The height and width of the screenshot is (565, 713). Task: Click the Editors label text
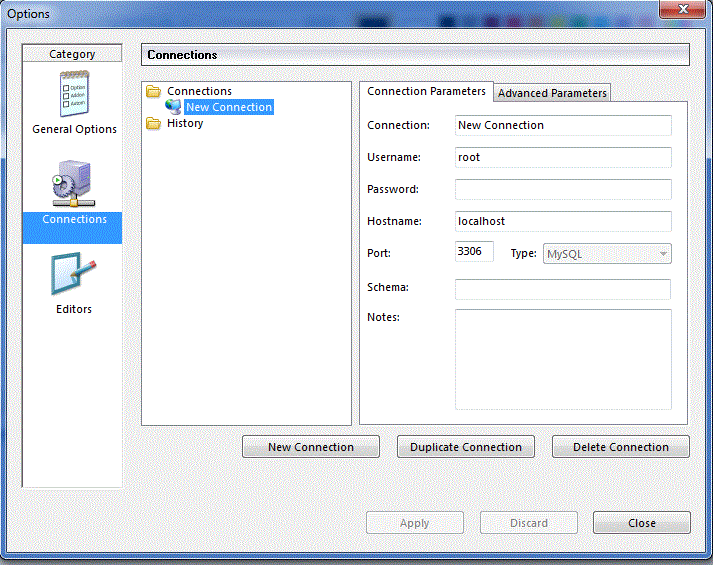point(74,309)
